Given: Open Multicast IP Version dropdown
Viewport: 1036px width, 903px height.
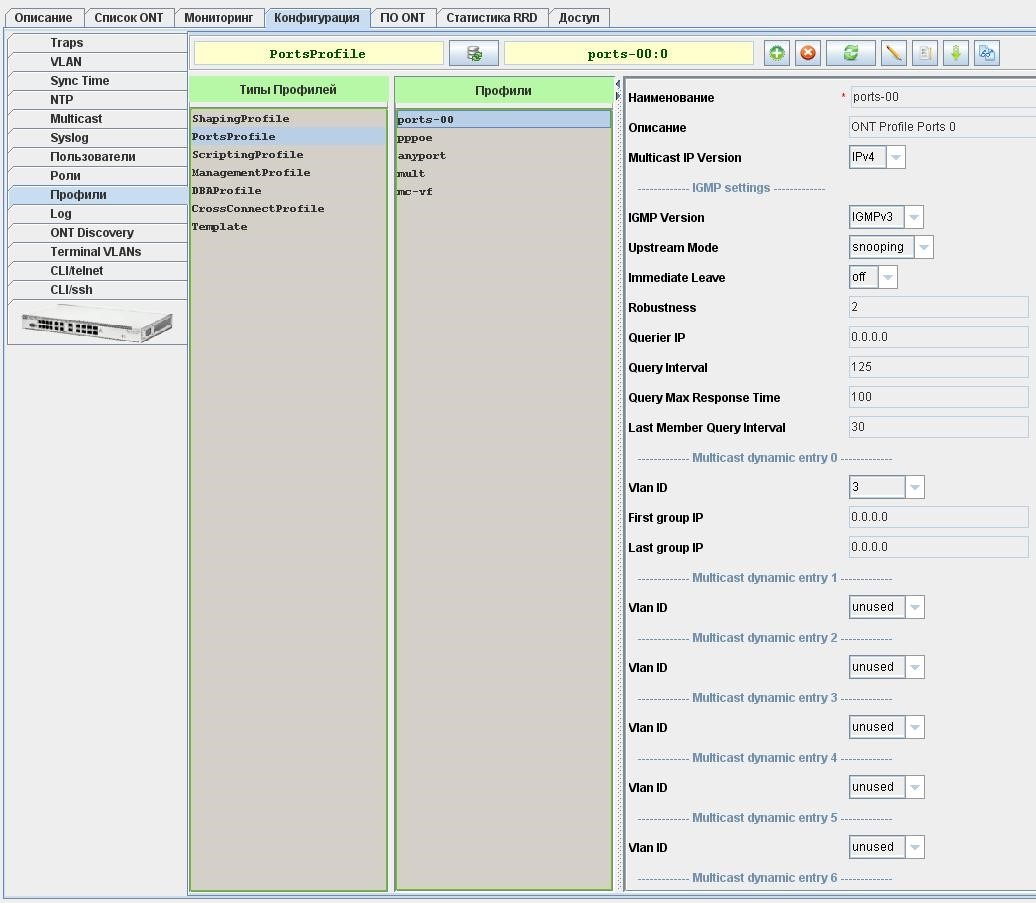Looking at the screenshot, I should tap(896, 157).
